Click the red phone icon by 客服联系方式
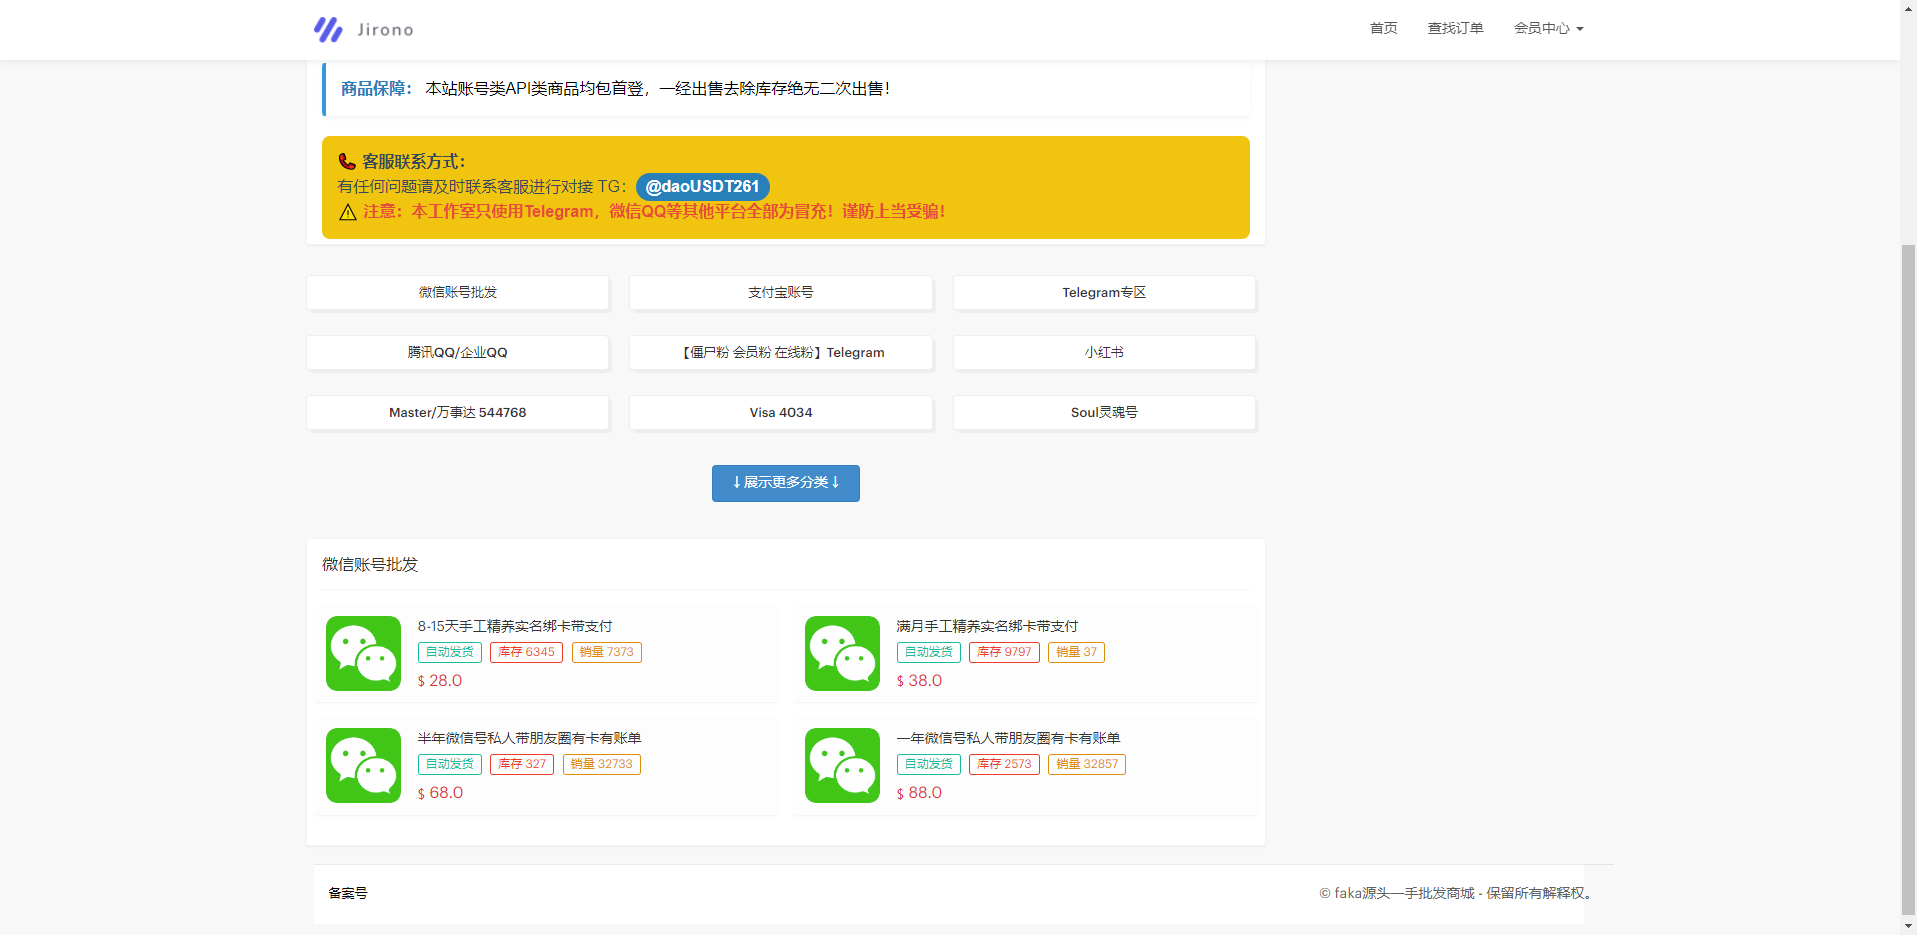The image size is (1917, 935). [347, 161]
